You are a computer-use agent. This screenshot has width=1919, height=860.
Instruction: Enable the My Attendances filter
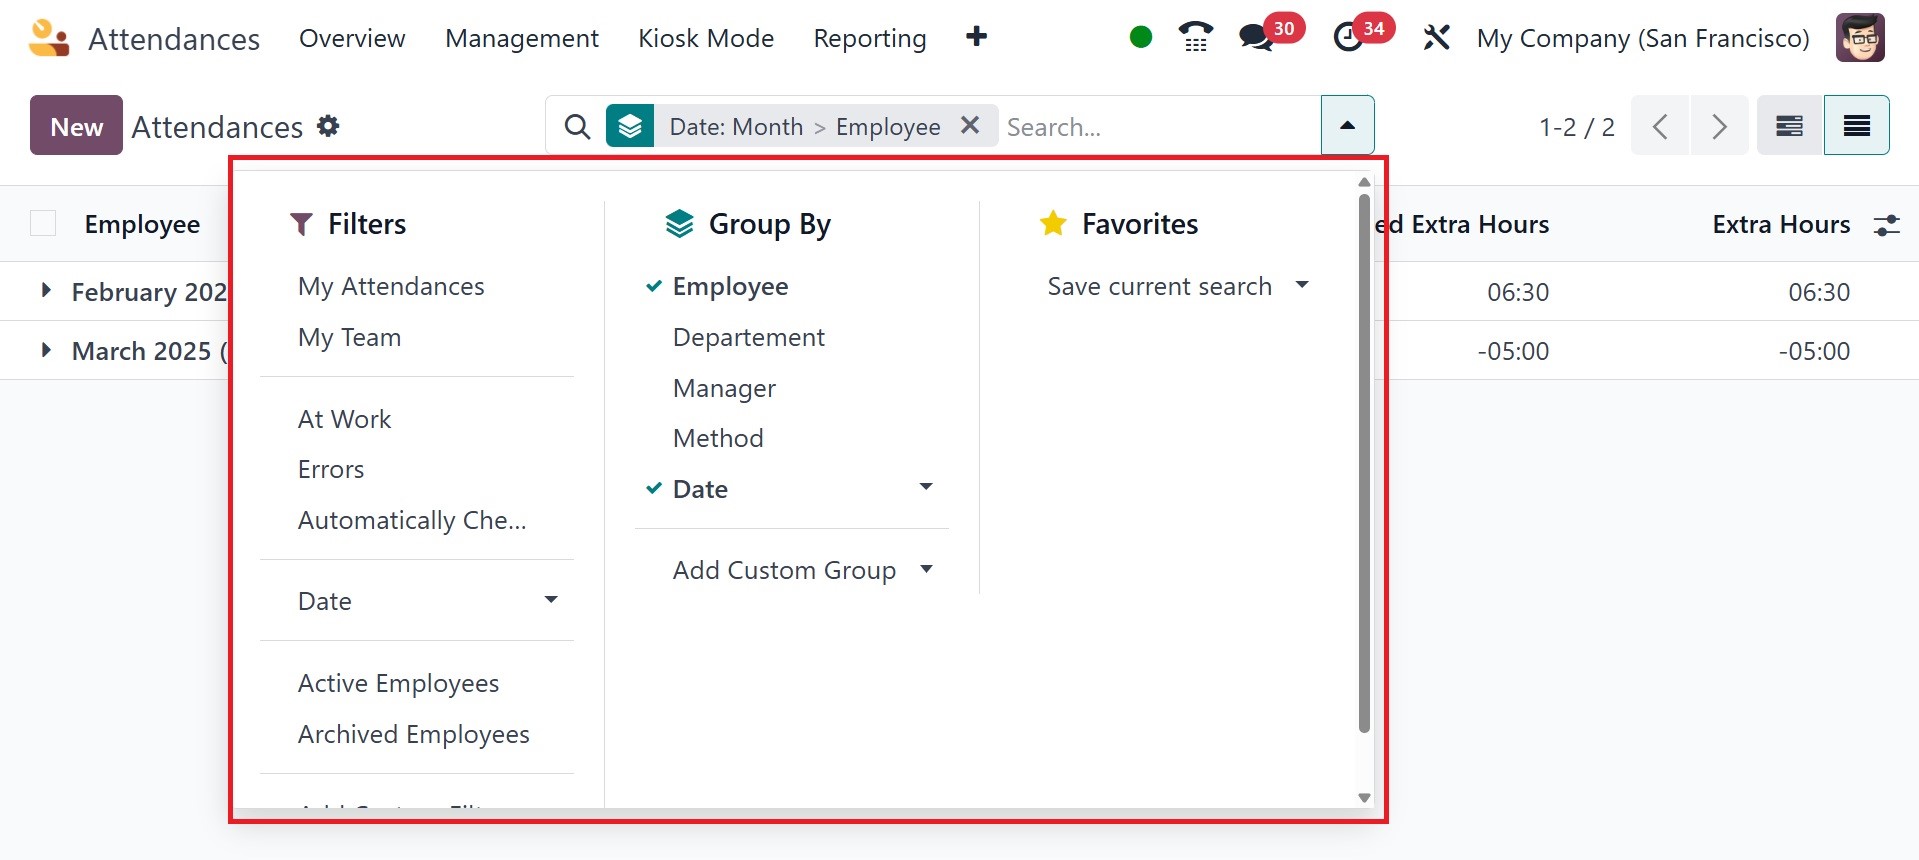tap(391, 287)
